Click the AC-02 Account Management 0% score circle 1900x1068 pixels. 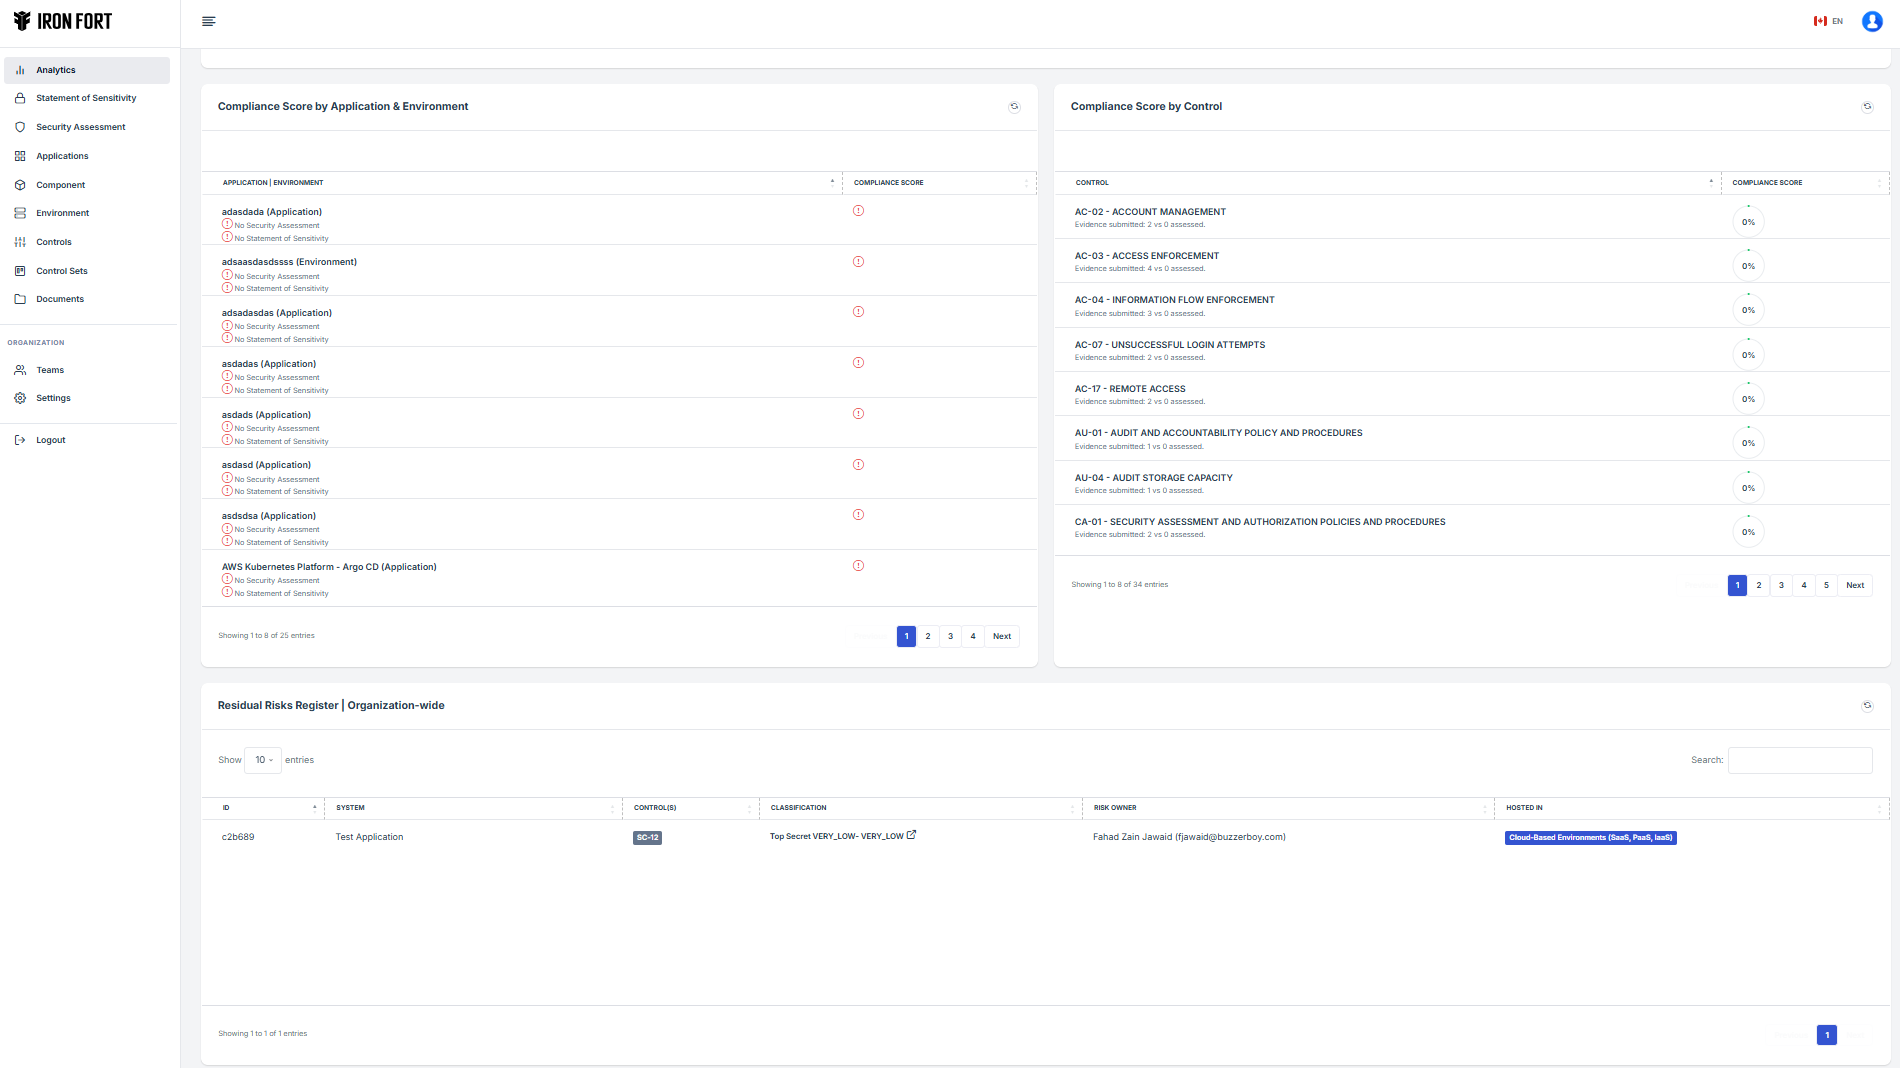pyautogui.click(x=1748, y=222)
